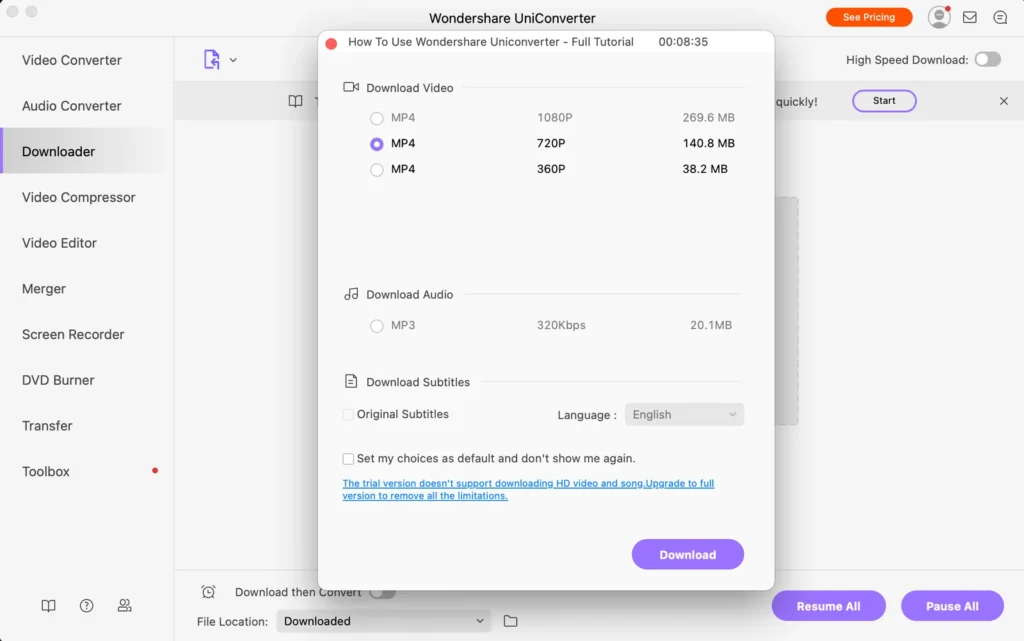The image size is (1024, 641).
Task: Open the subtitle Language dropdown
Action: click(x=684, y=414)
